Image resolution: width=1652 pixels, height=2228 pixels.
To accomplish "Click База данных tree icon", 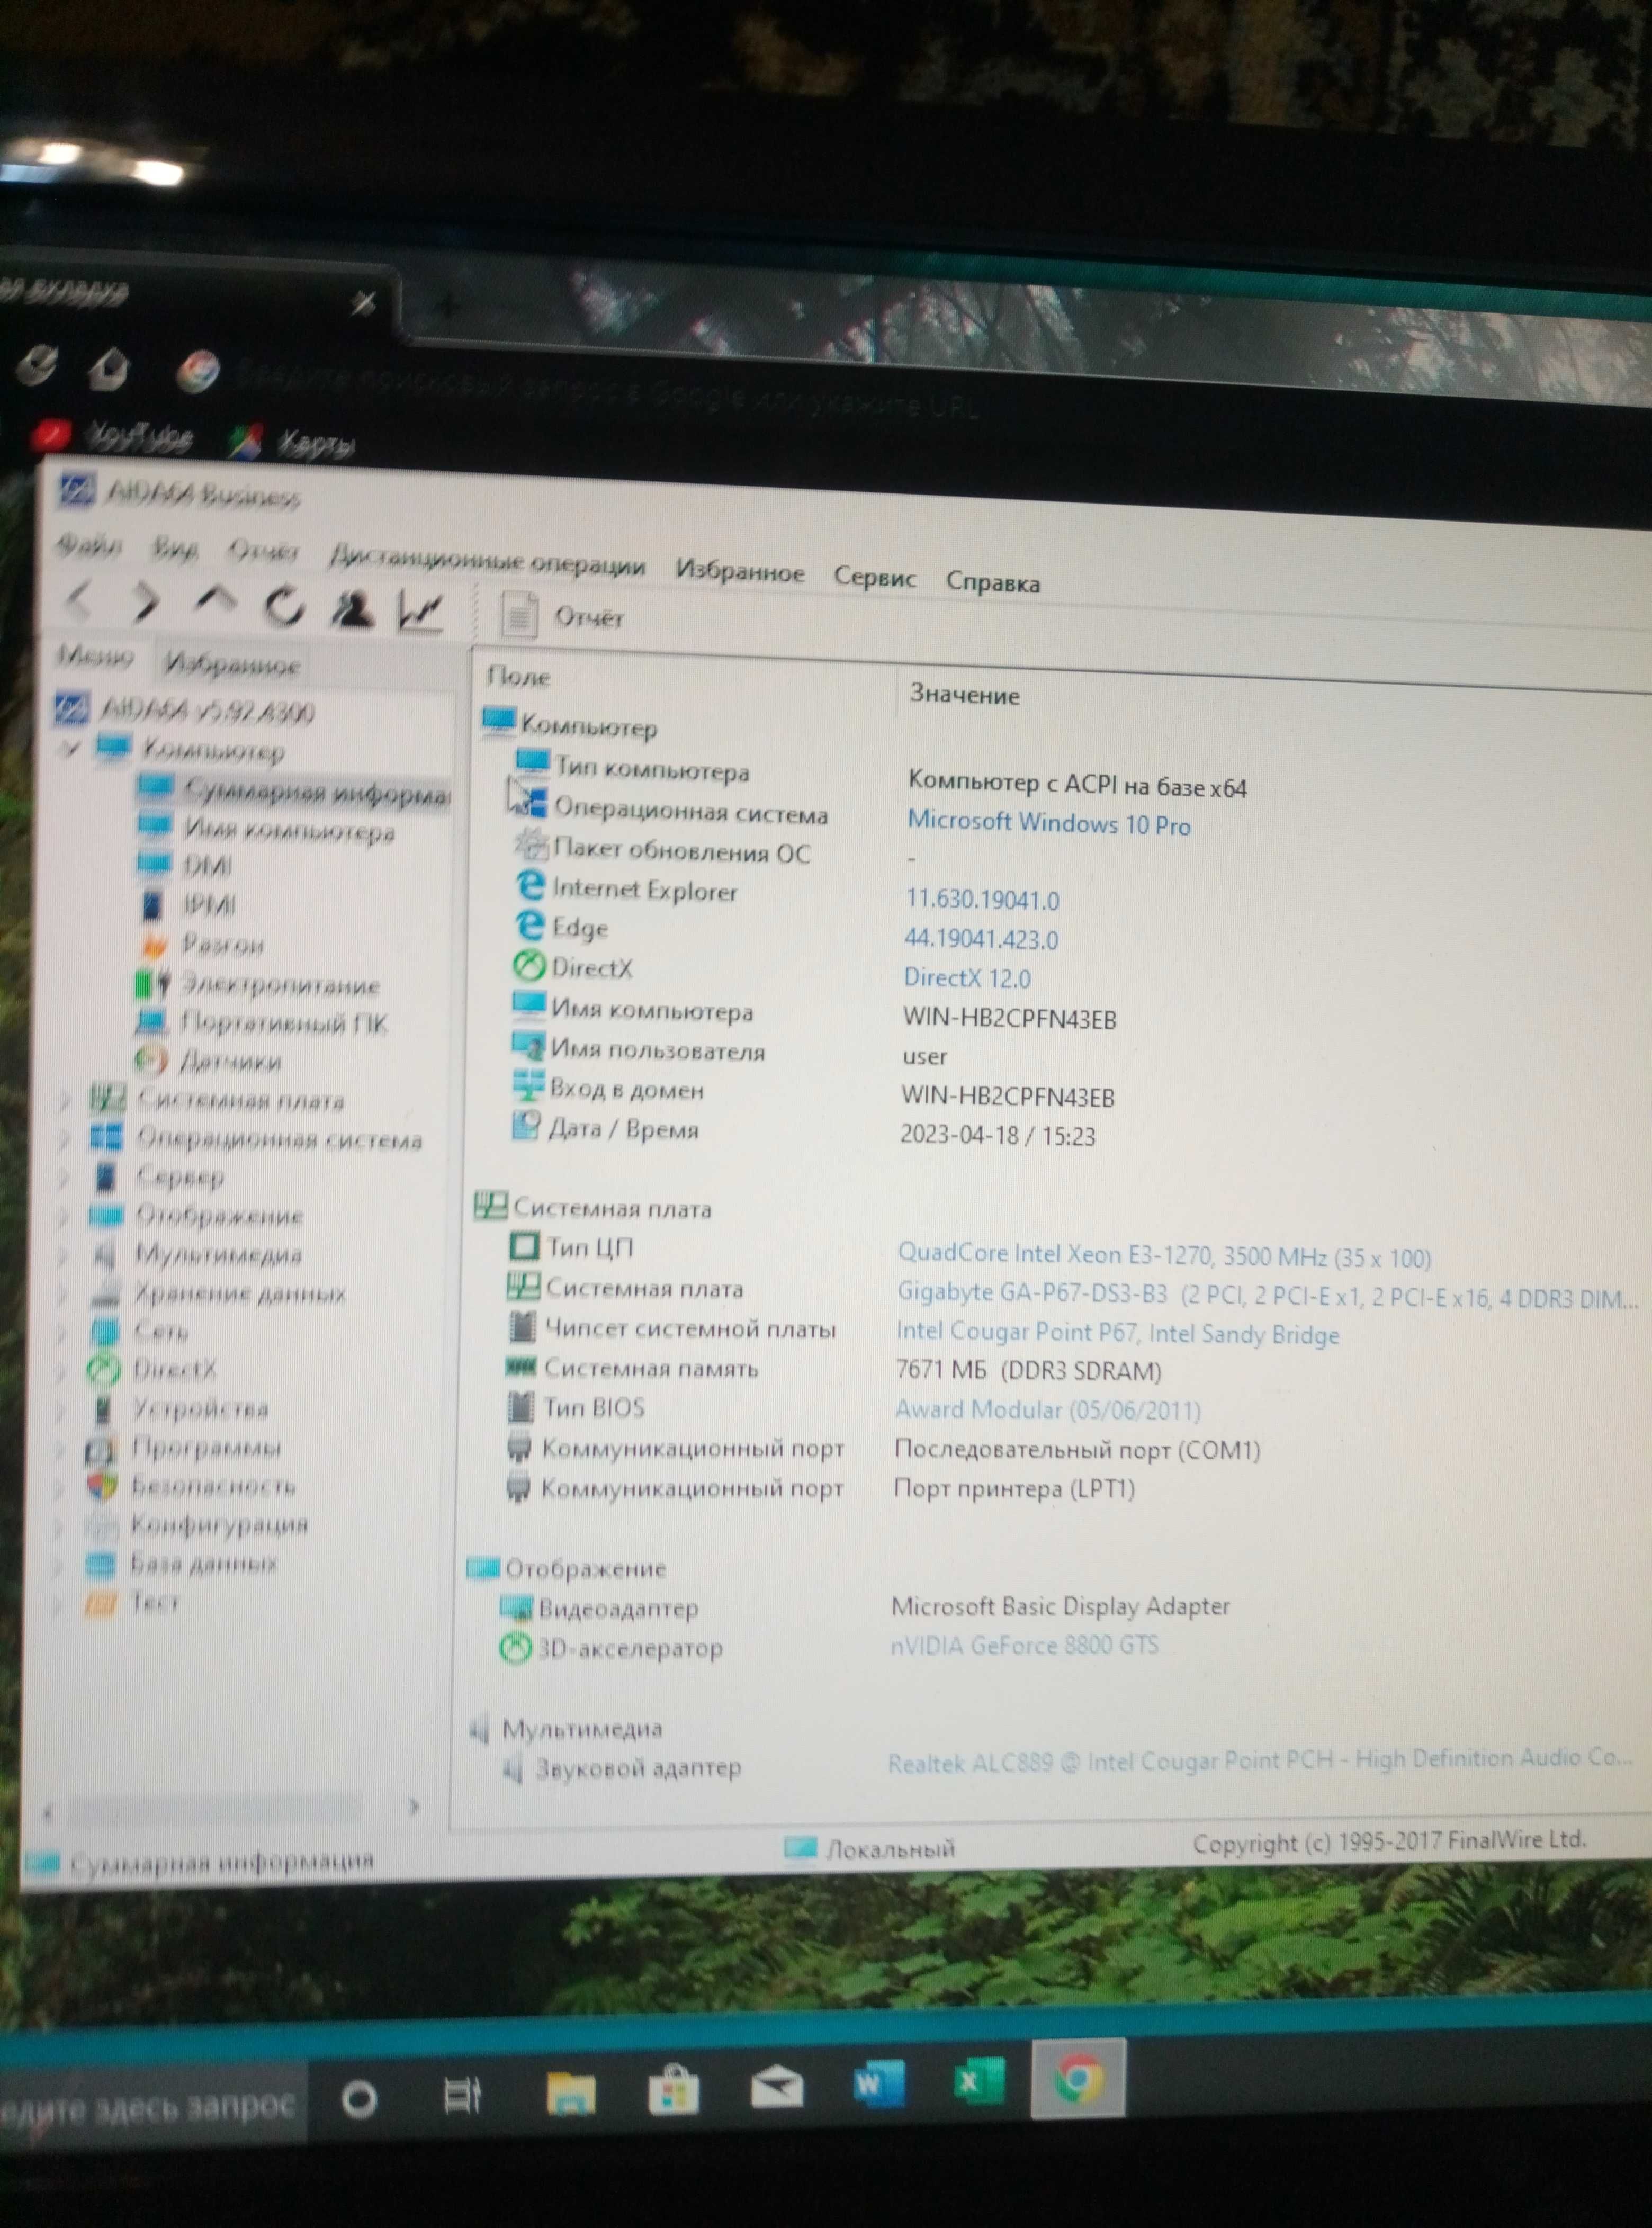I will coord(101,1563).
